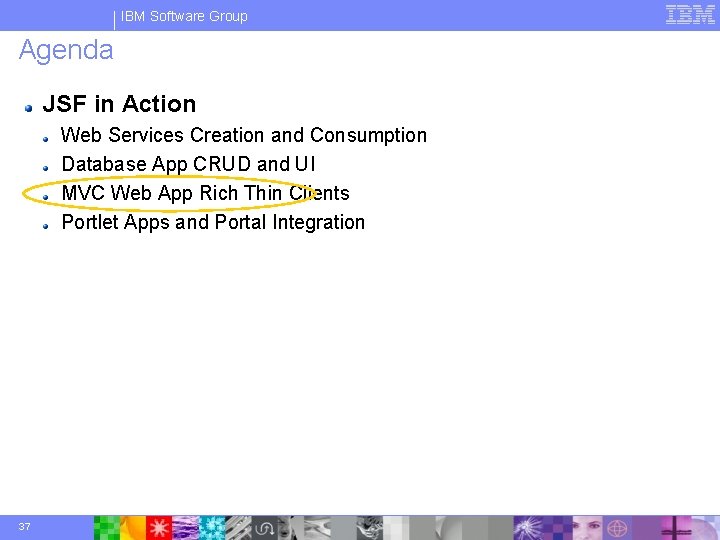Select 'MVC Web App Rich Thin Clients' line
Screen dimensions: 720x540
click(x=205, y=193)
